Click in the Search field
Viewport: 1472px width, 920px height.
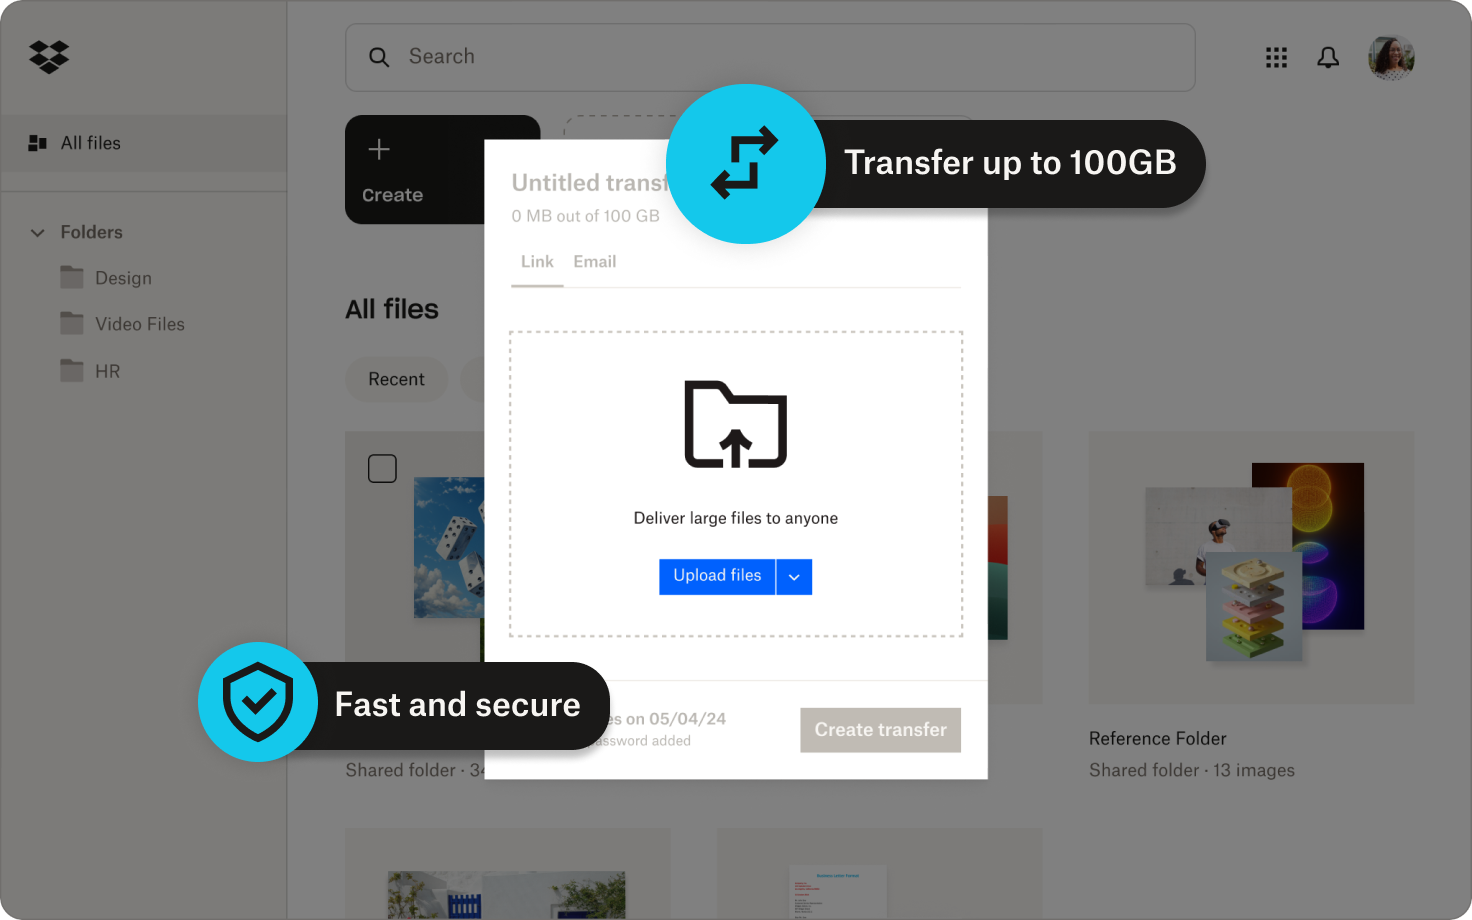point(770,57)
